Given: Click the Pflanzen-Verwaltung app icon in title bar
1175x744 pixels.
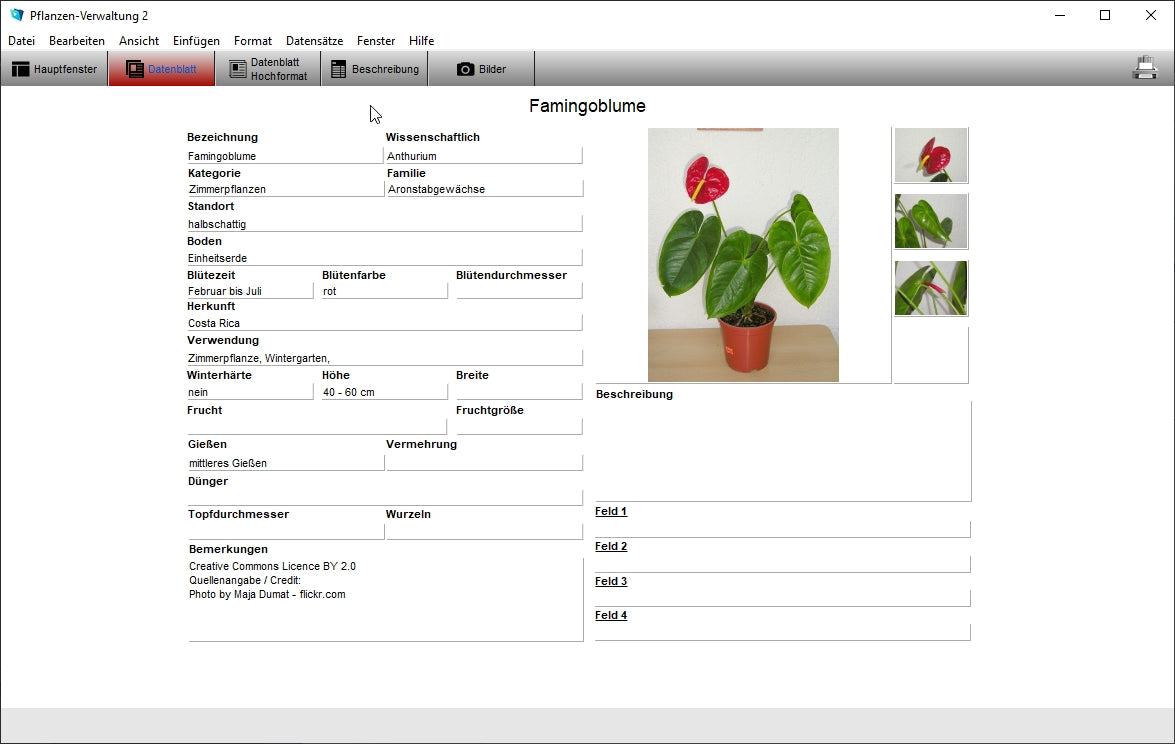Looking at the screenshot, I should (16, 15).
